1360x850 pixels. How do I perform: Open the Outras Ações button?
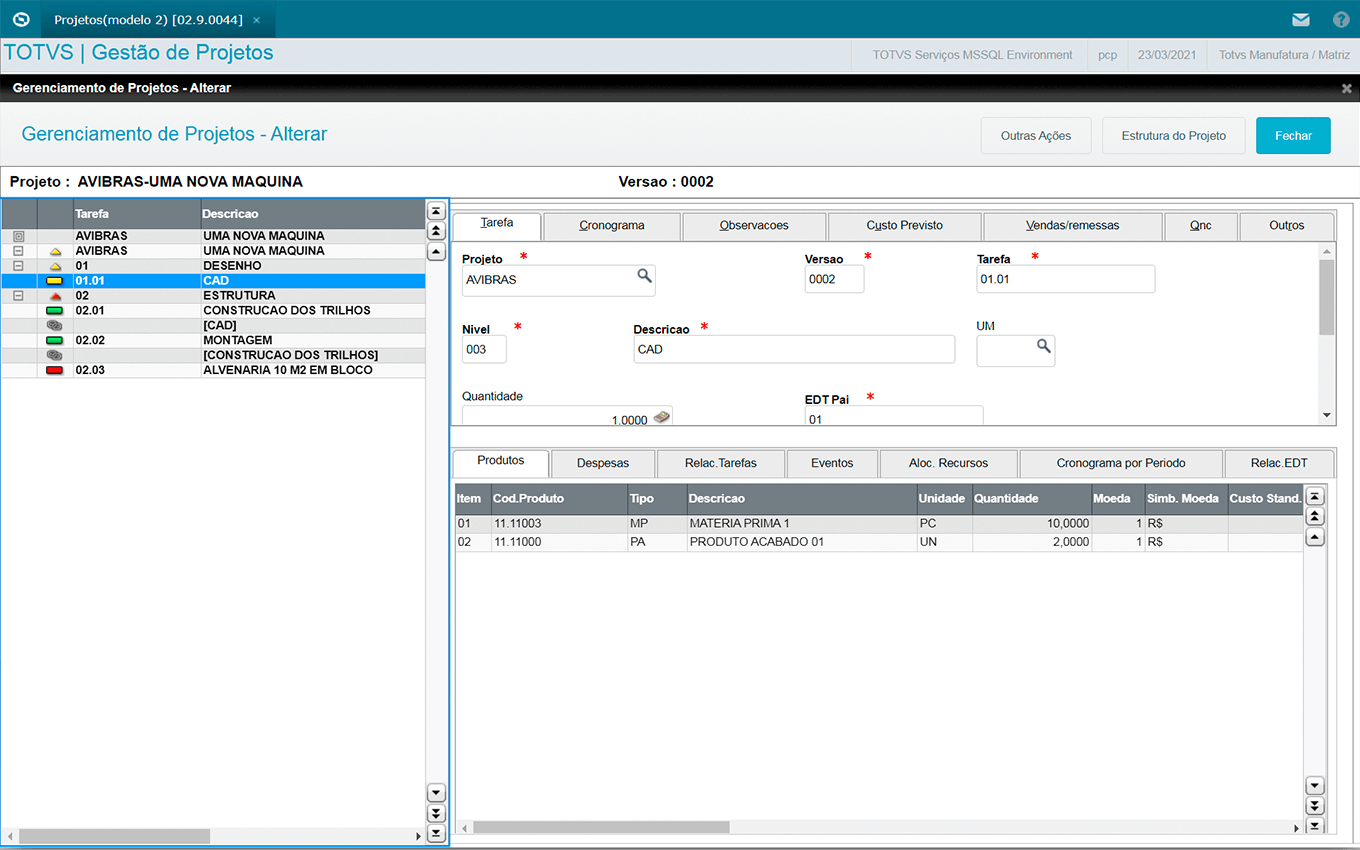click(1035, 136)
